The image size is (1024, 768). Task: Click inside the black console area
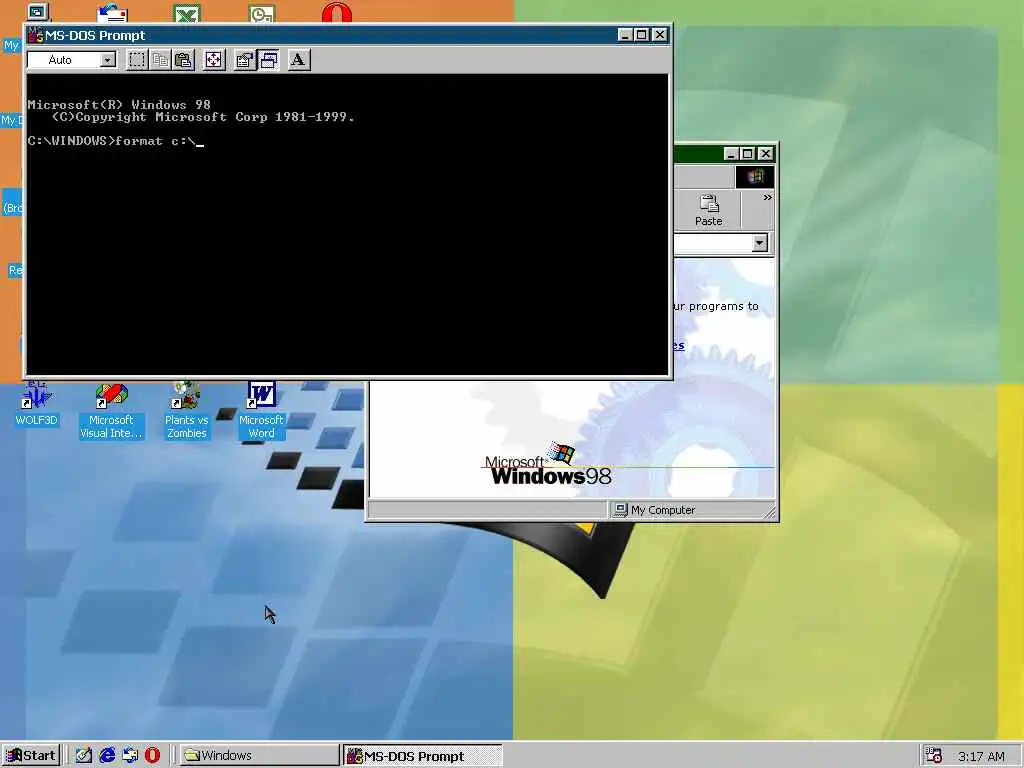click(347, 225)
